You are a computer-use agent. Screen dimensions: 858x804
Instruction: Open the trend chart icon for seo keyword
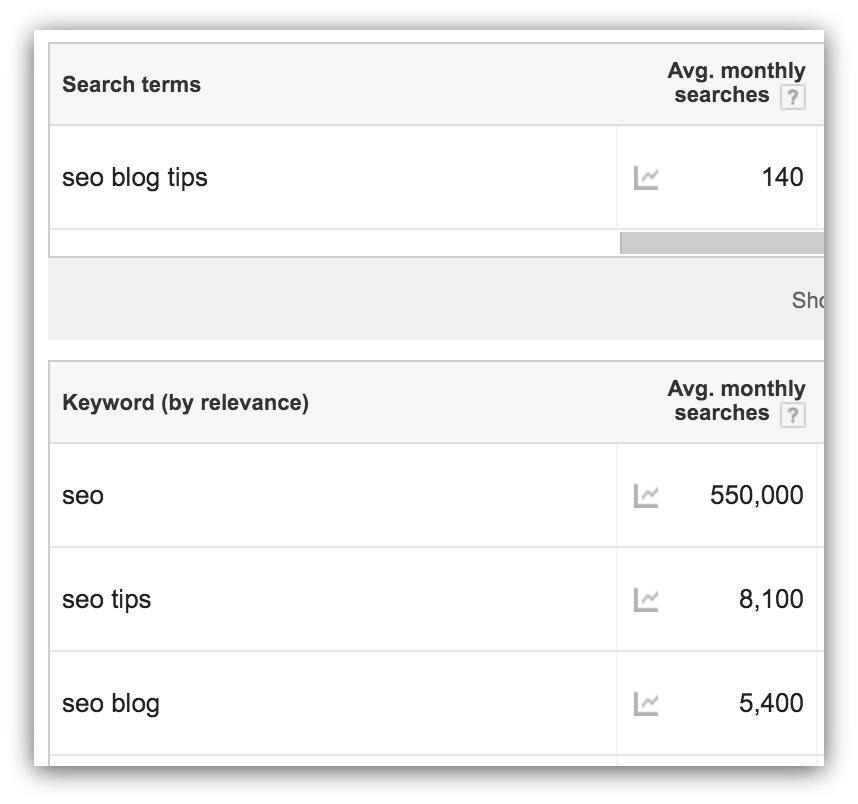tap(646, 496)
